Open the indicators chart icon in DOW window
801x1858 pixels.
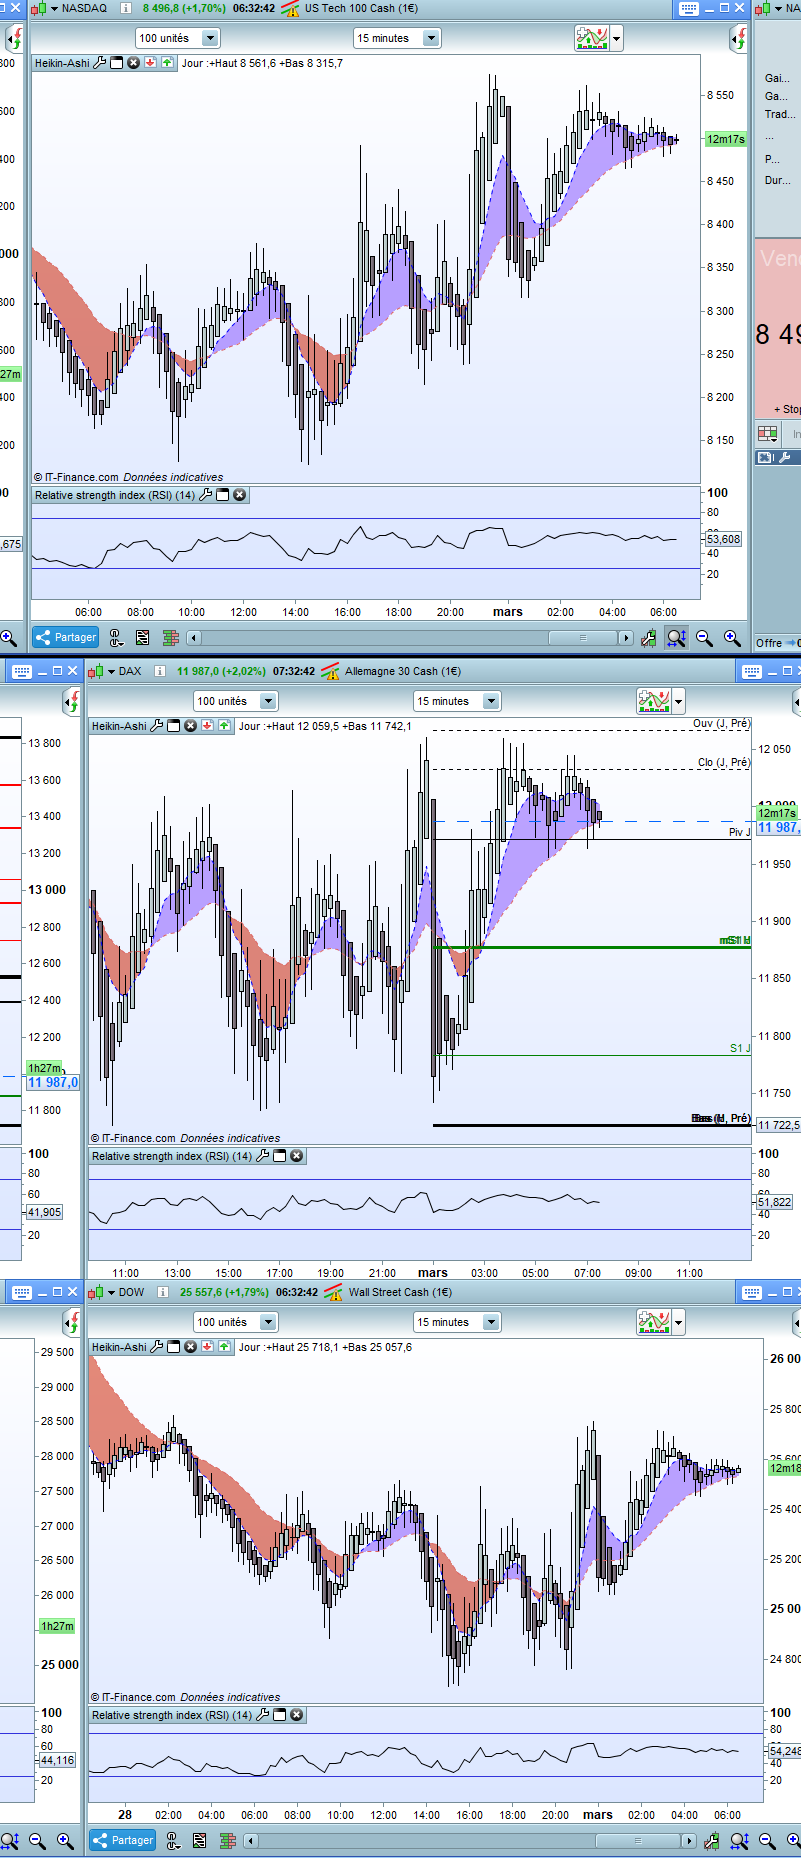[x=654, y=1322]
